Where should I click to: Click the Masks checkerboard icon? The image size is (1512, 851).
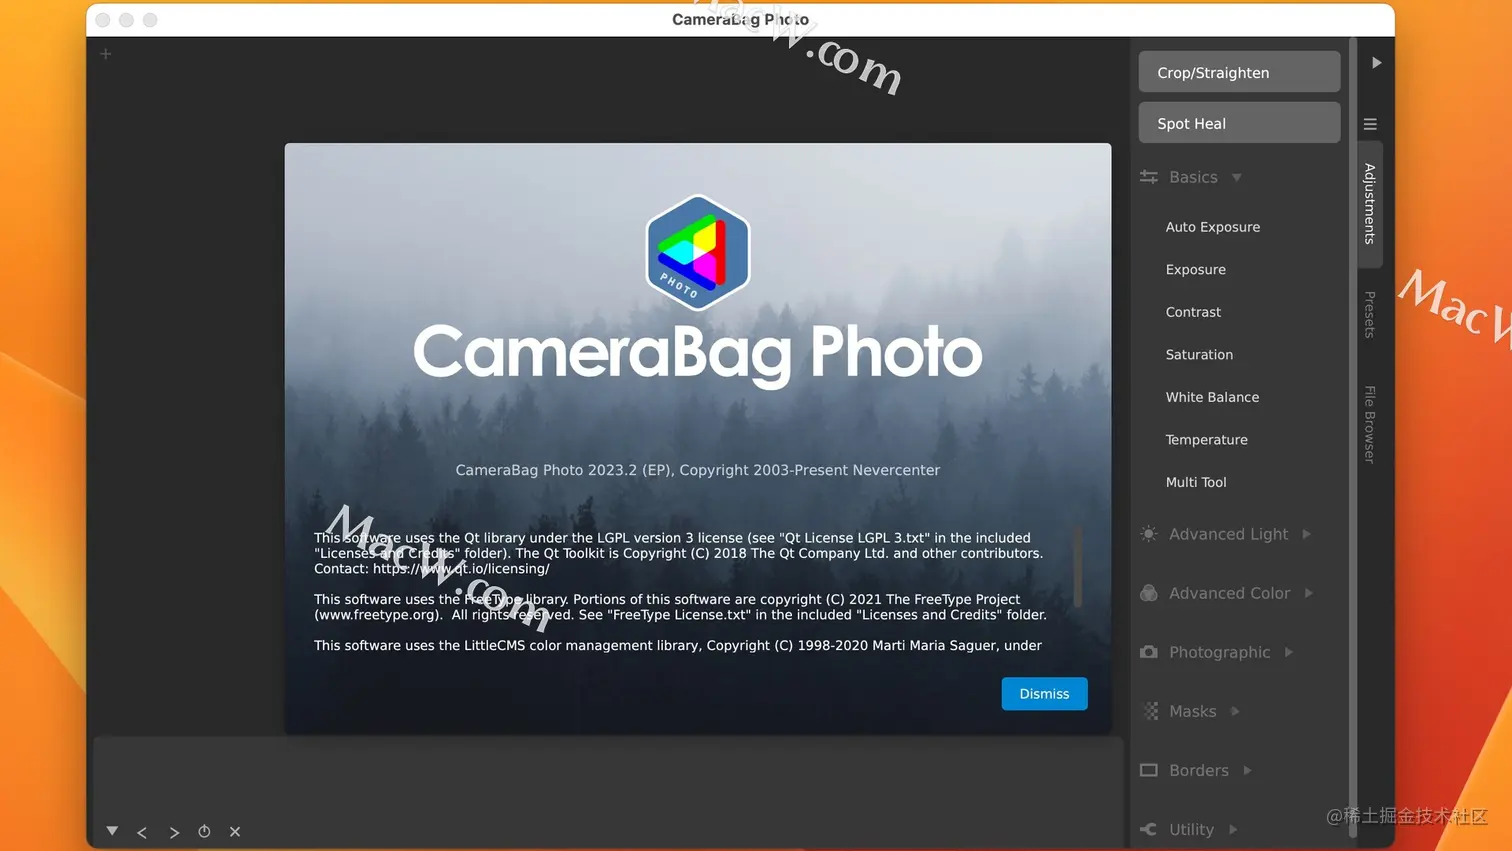(x=1150, y=711)
